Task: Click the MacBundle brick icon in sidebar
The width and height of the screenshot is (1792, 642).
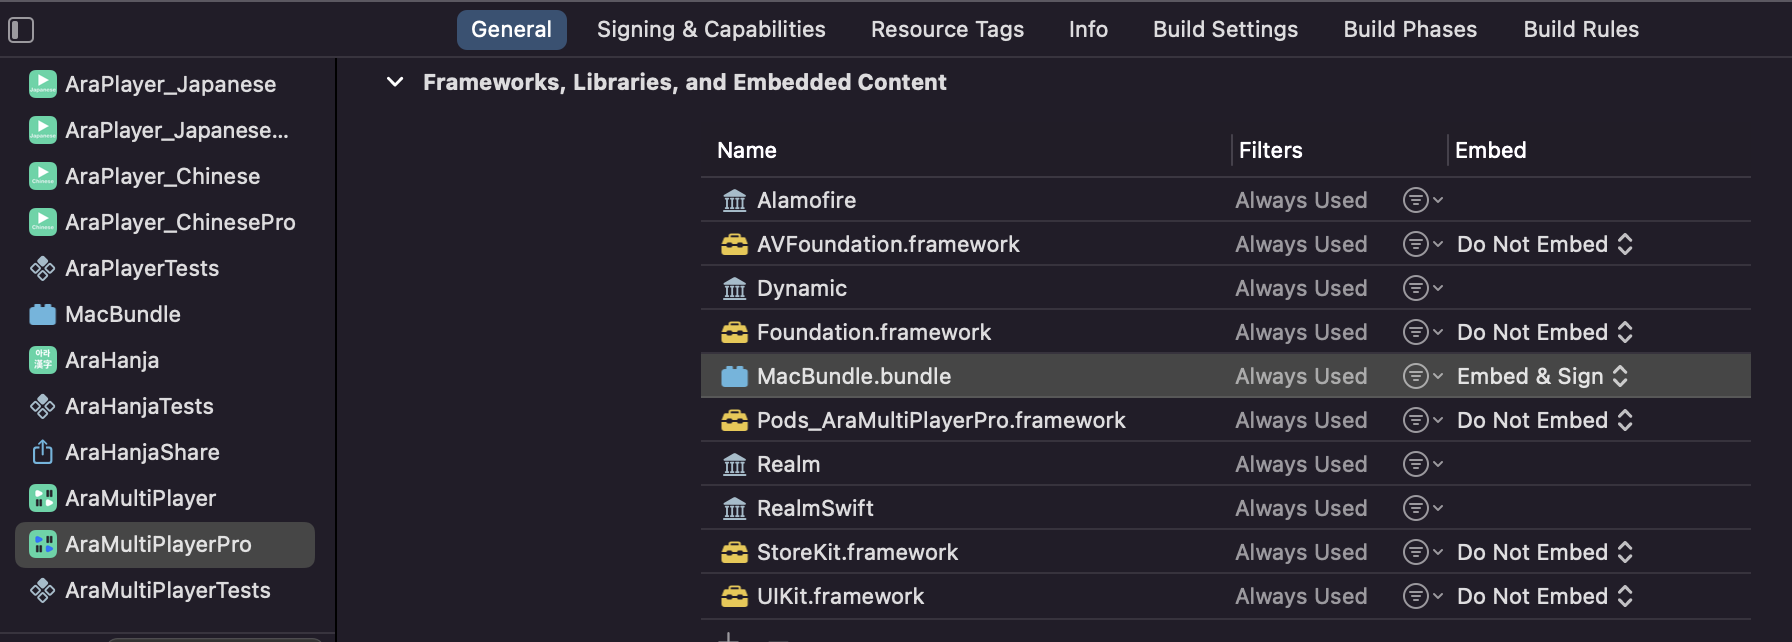Action: 43,314
